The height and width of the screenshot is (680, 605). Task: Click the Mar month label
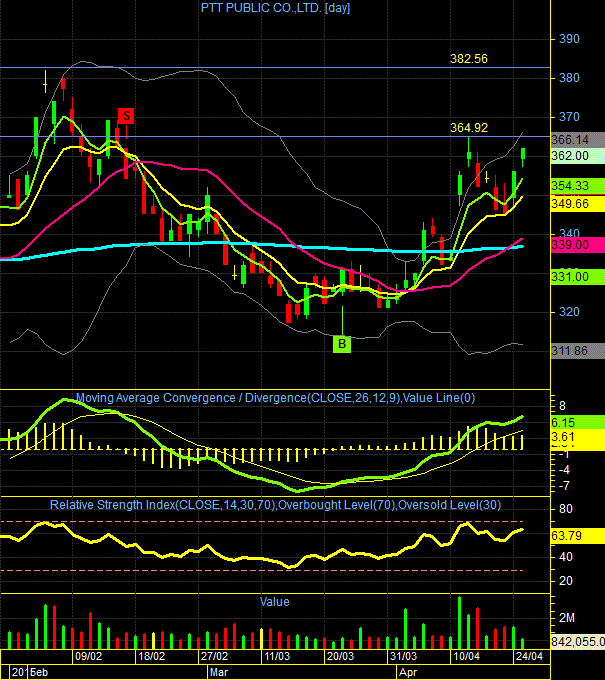219,672
